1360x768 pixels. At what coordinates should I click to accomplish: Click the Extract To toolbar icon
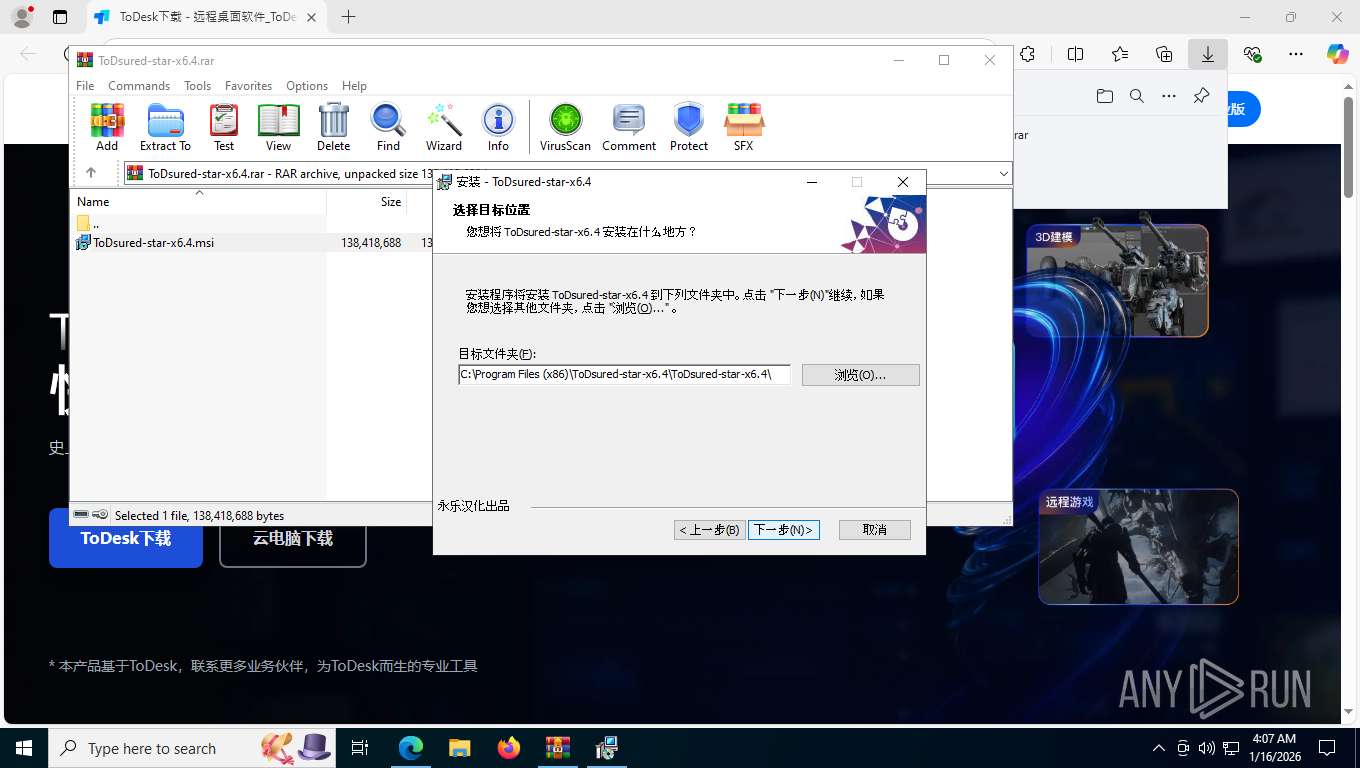(x=165, y=128)
